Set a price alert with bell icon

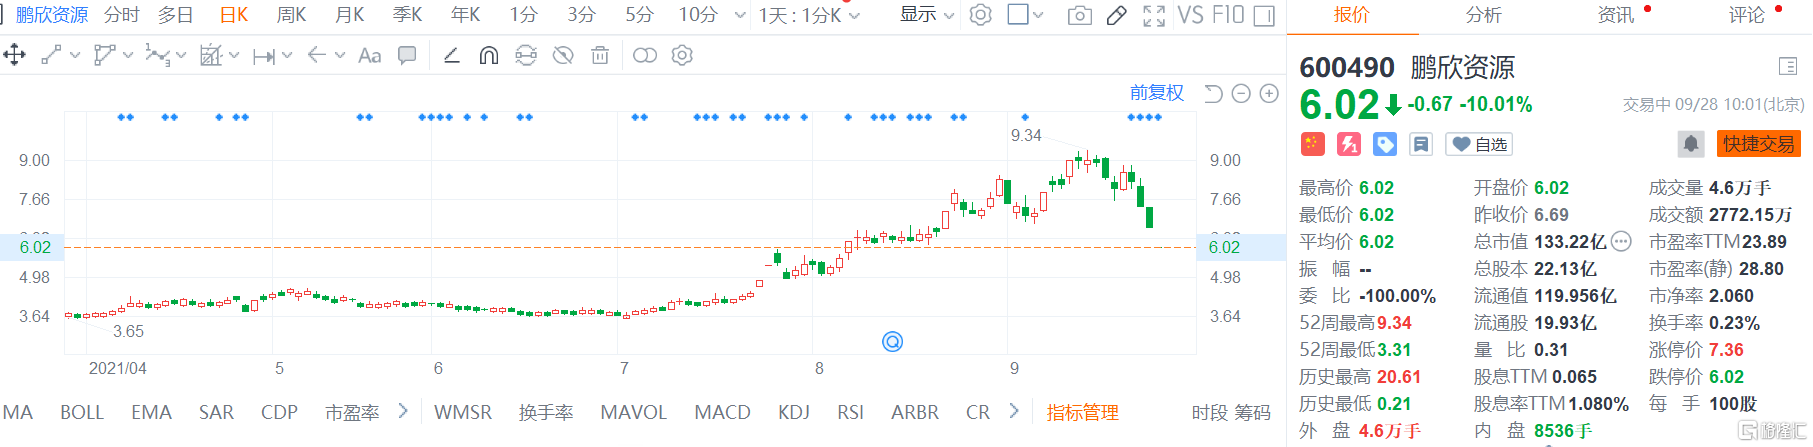tap(1691, 144)
